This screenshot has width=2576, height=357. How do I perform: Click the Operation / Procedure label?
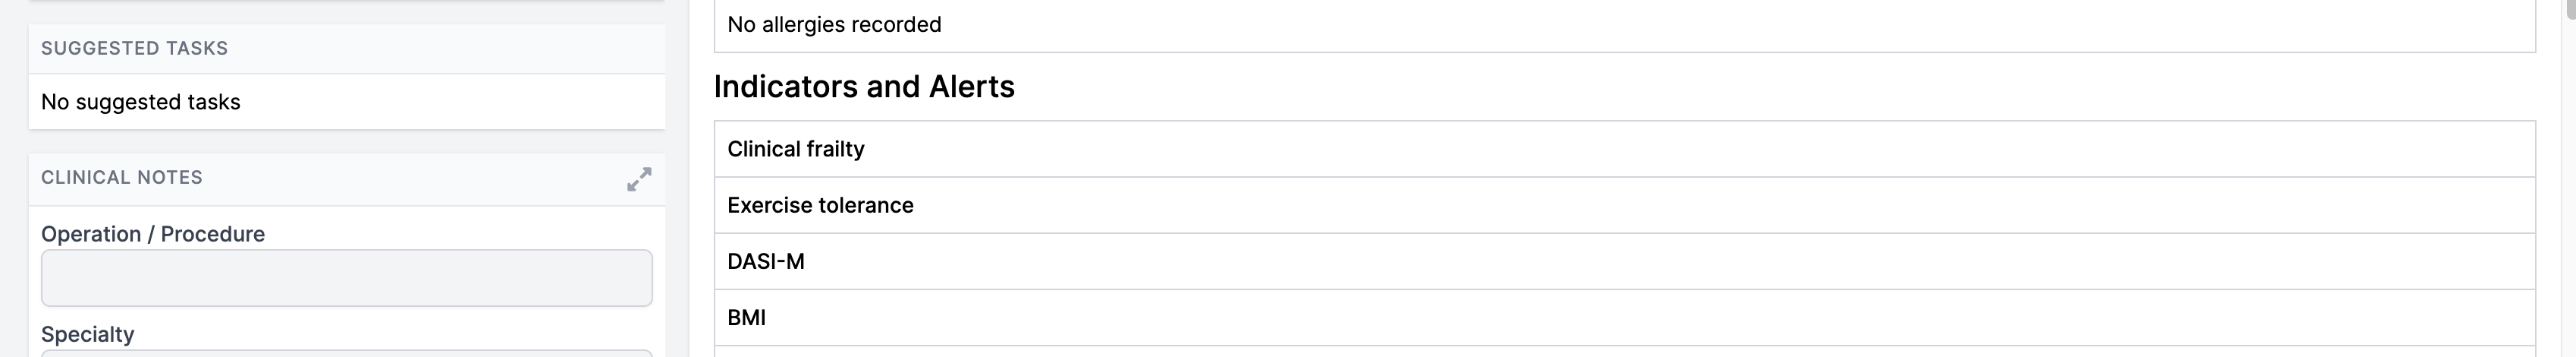tap(153, 234)
